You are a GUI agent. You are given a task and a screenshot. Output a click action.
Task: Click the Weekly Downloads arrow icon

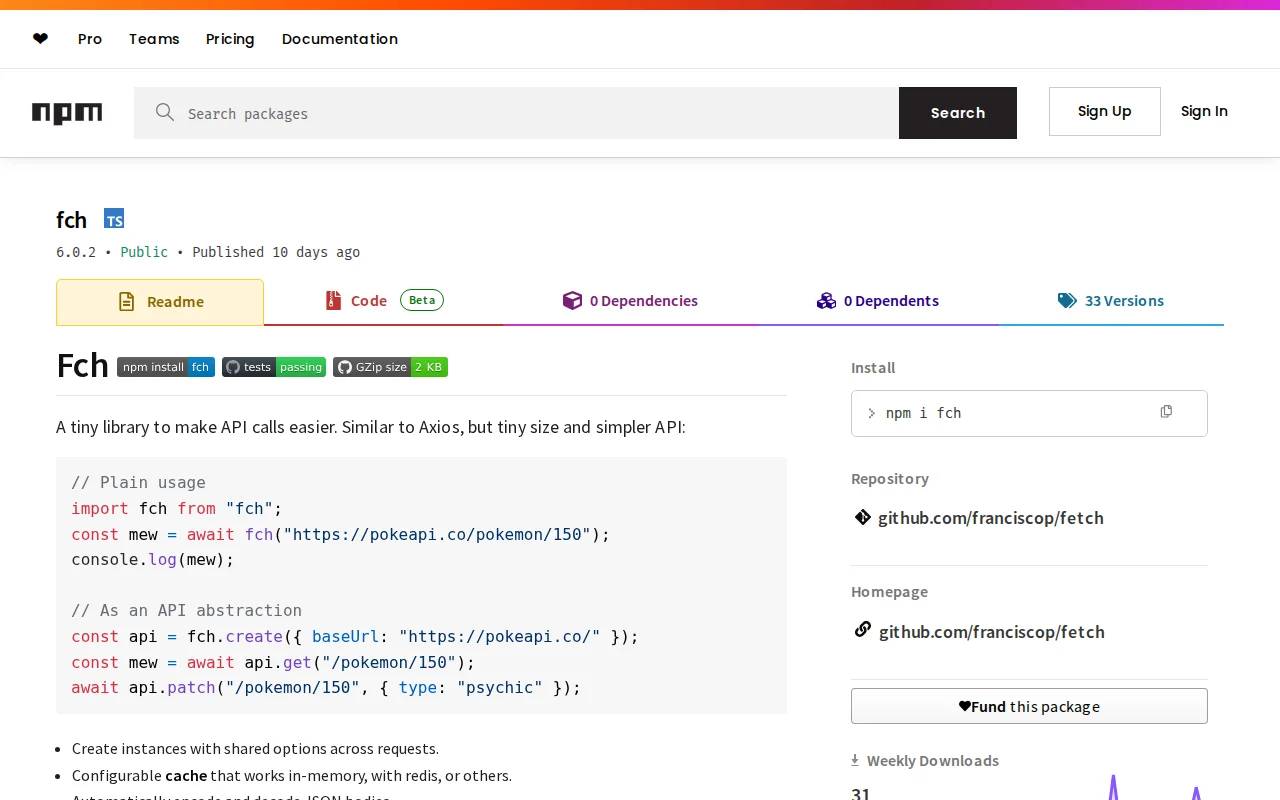click(855, 760)
